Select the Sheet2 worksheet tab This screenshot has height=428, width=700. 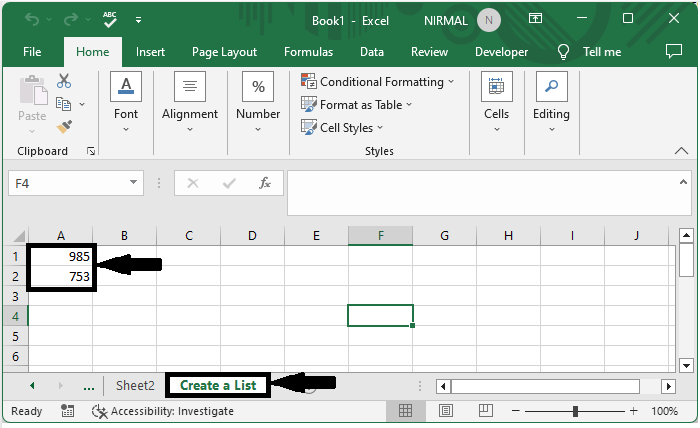pos(135,385)
